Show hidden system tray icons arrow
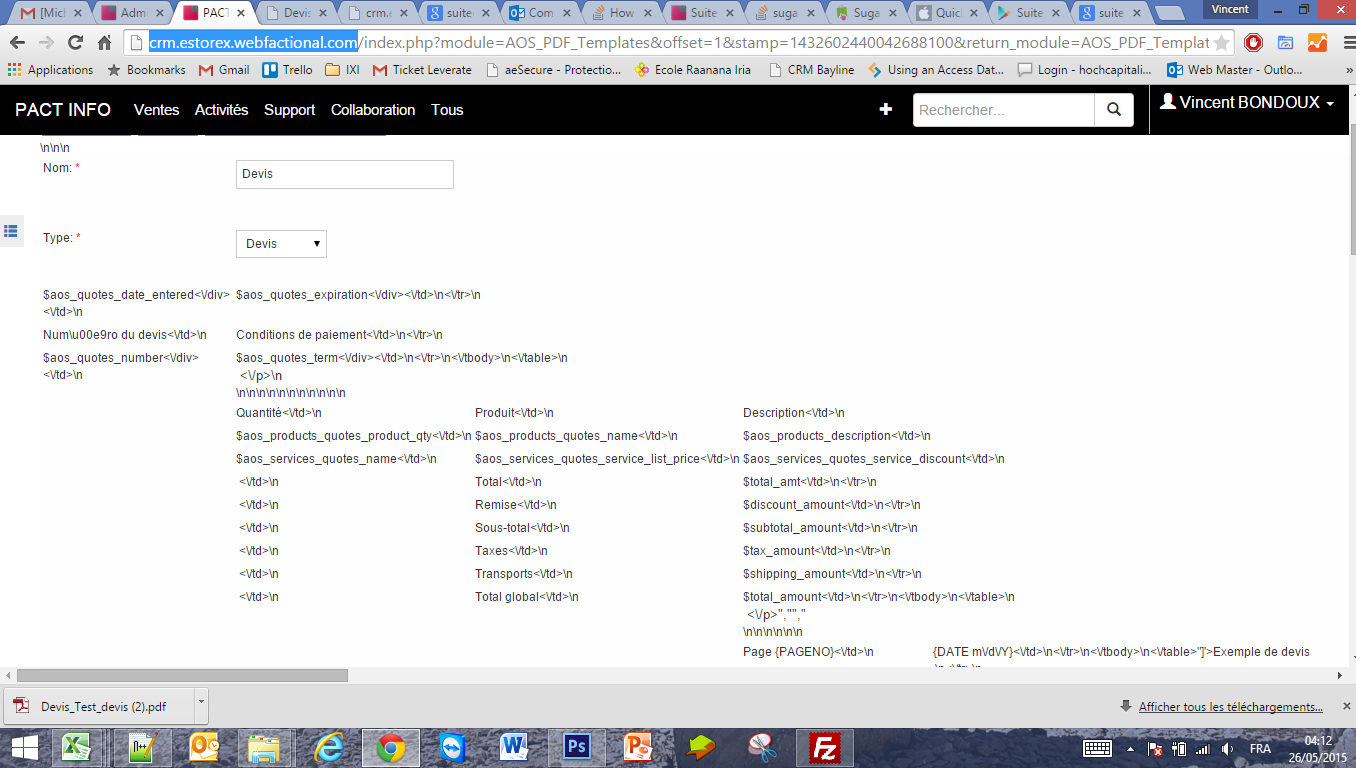1356x768 pixels. [x=1130, y=748]
